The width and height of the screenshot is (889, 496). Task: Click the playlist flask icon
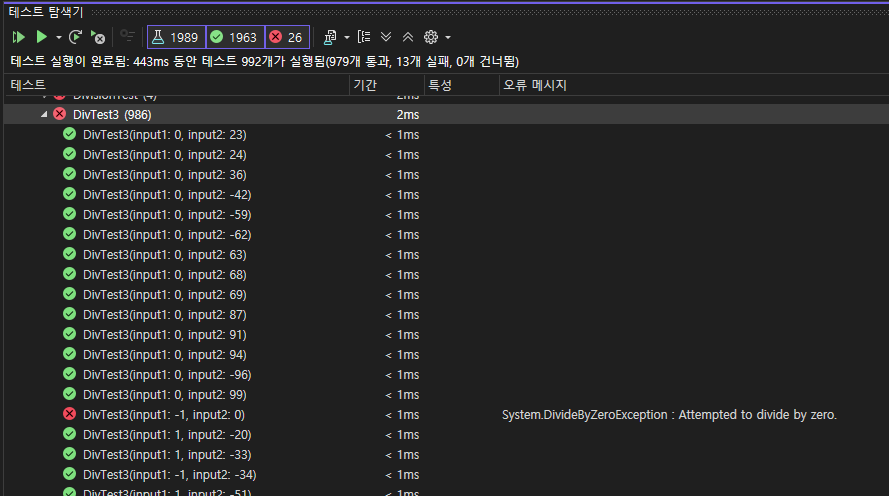point(330,37)
